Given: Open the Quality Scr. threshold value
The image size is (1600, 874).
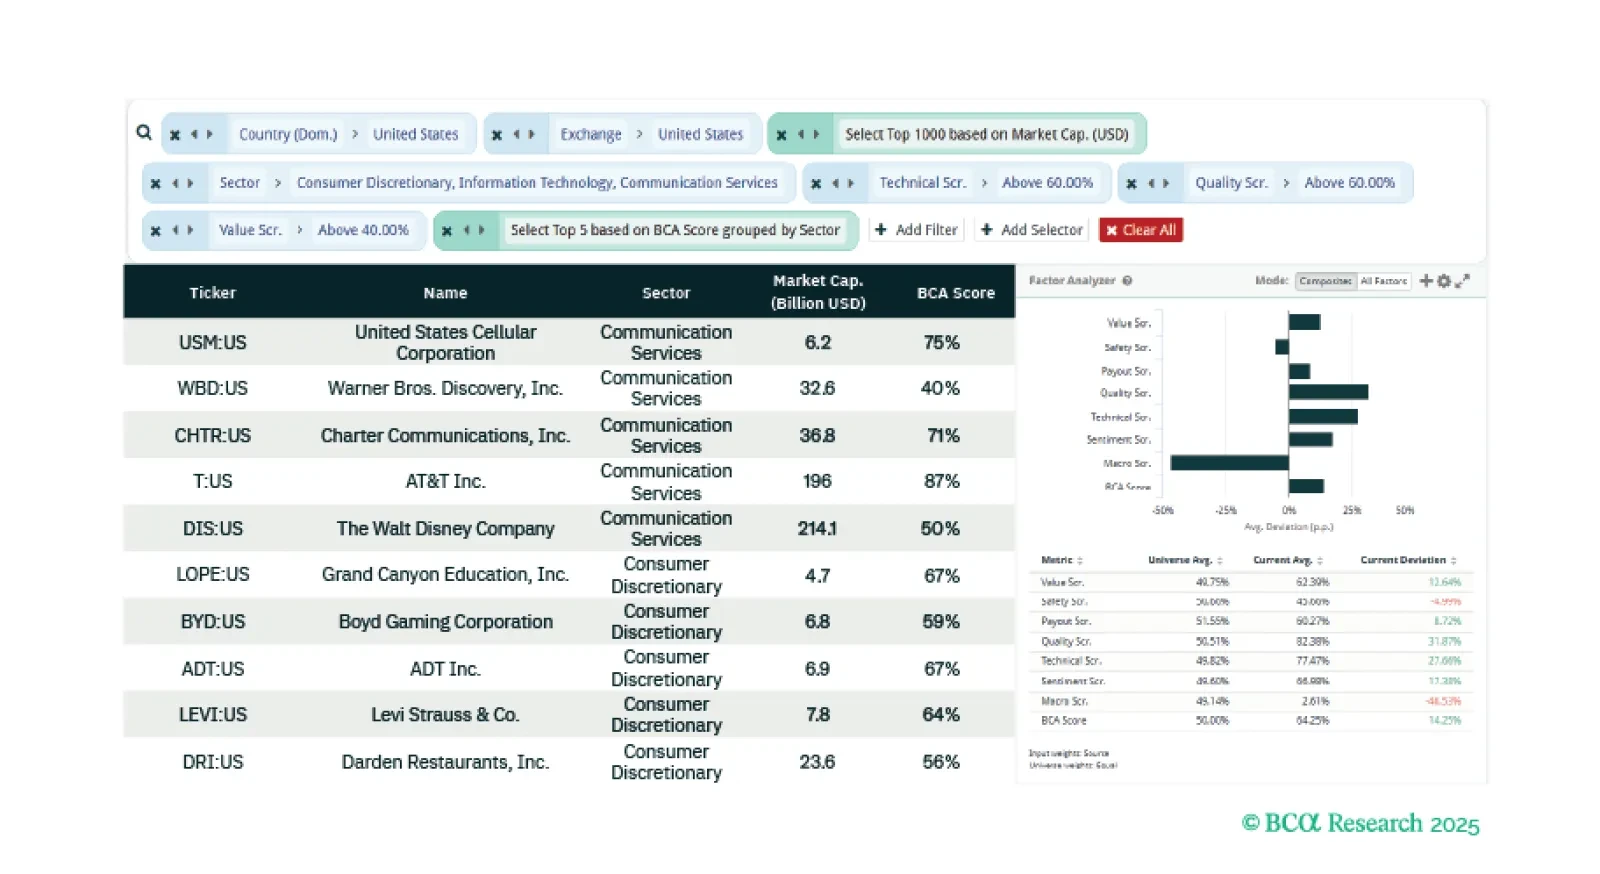Looking at the screenshot, I should coord(1349,183).
